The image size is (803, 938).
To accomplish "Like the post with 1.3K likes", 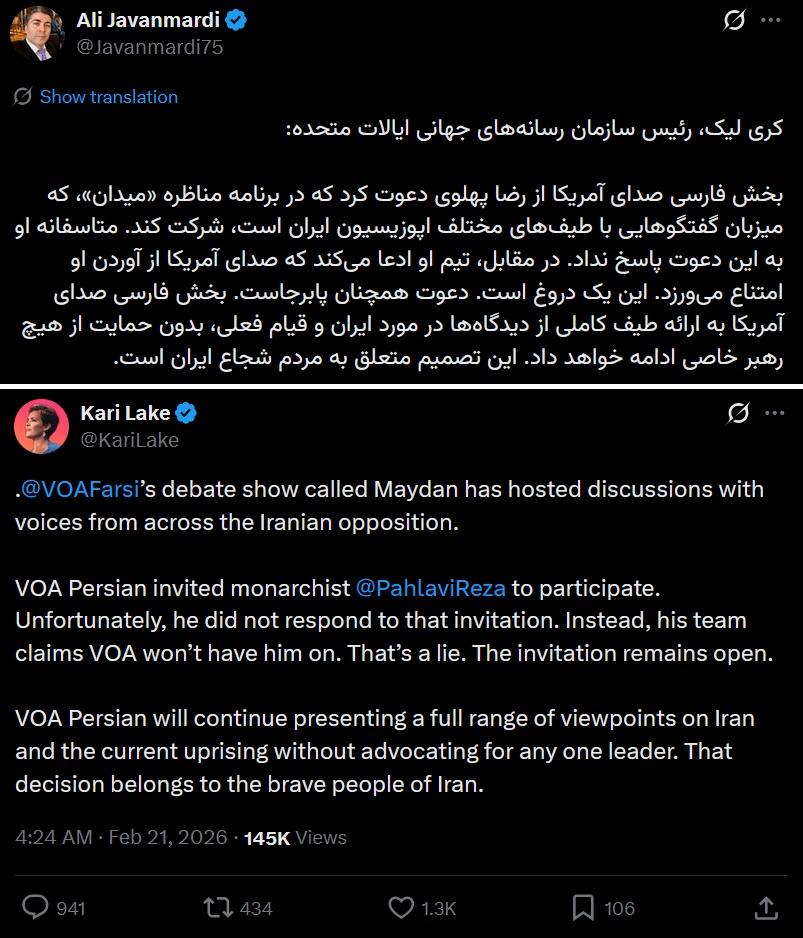I will 401,907.
